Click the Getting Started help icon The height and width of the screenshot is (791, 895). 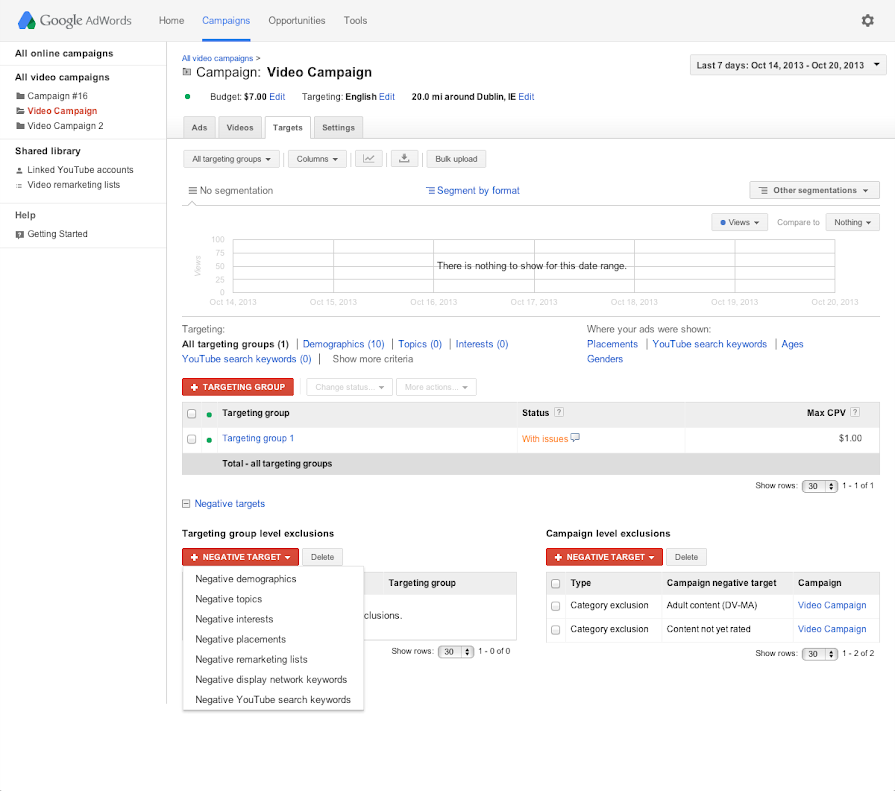(20, 234)
